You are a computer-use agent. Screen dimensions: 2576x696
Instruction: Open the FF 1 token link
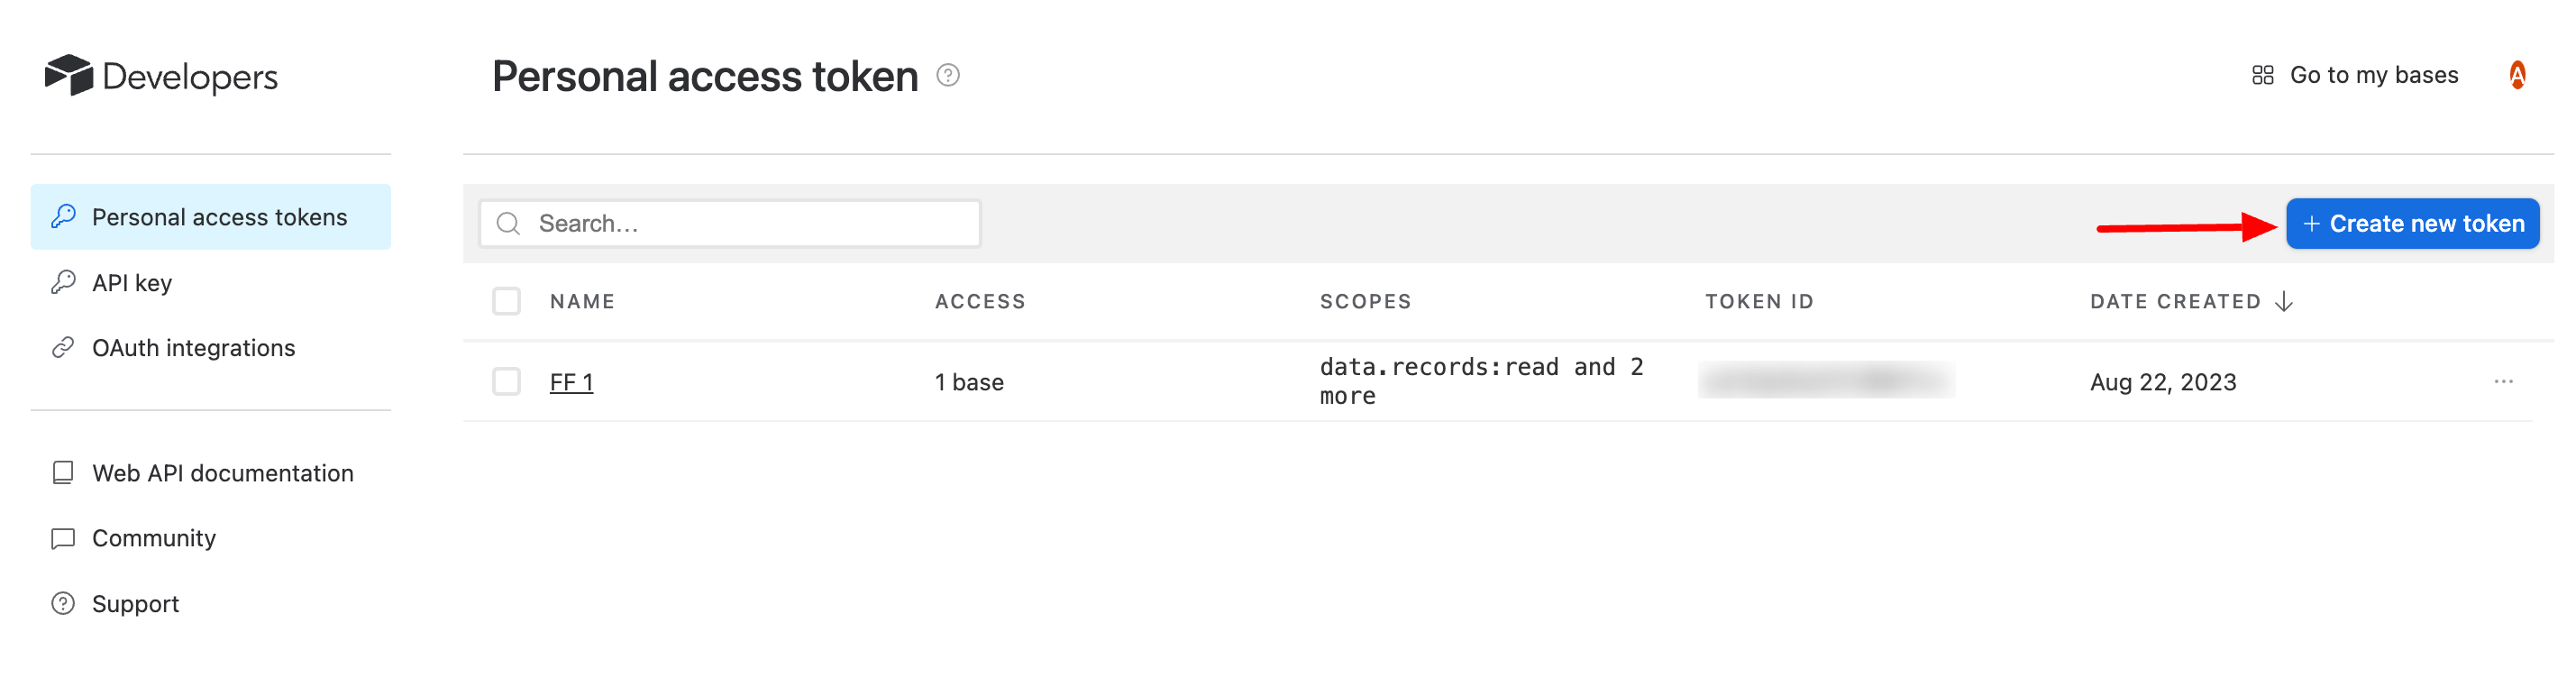(571, 382)
